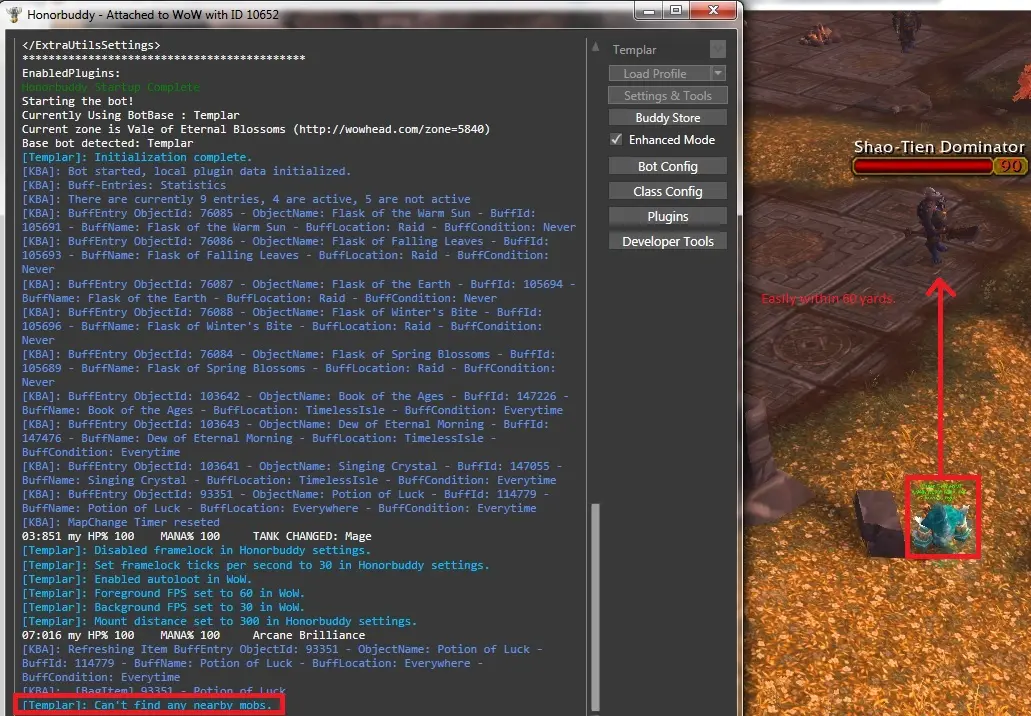Close the Honorbuddy window
The width and height of the screenshot is (1031, 716).
(713, 11)
